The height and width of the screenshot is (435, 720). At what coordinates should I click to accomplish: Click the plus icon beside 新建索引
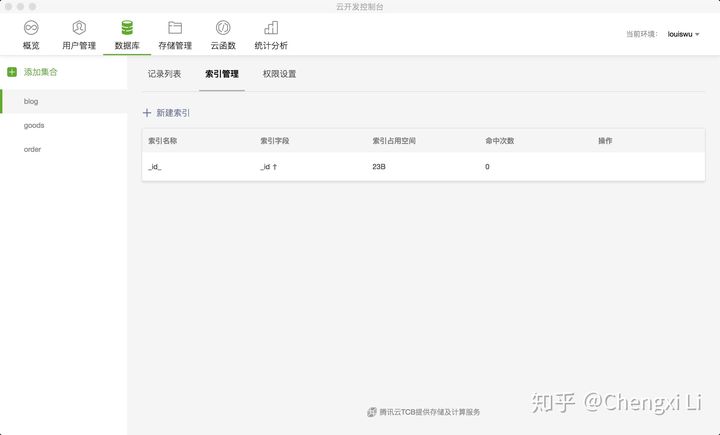tap(147, 113)
